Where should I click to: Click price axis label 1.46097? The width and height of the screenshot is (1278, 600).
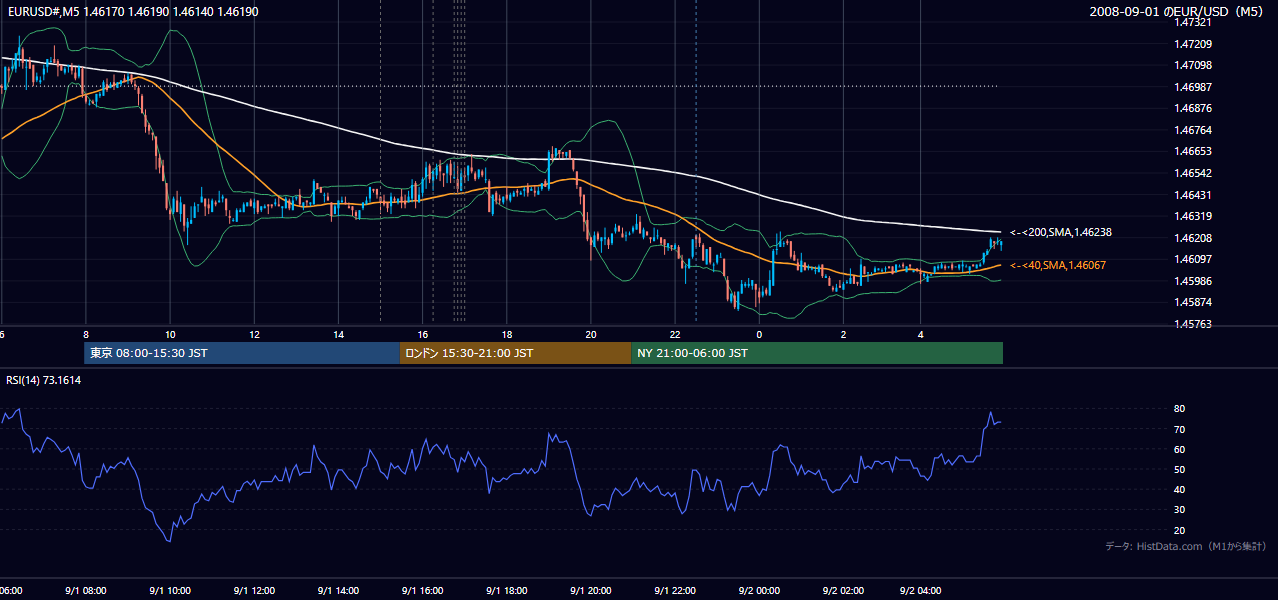coord(1194,259)
